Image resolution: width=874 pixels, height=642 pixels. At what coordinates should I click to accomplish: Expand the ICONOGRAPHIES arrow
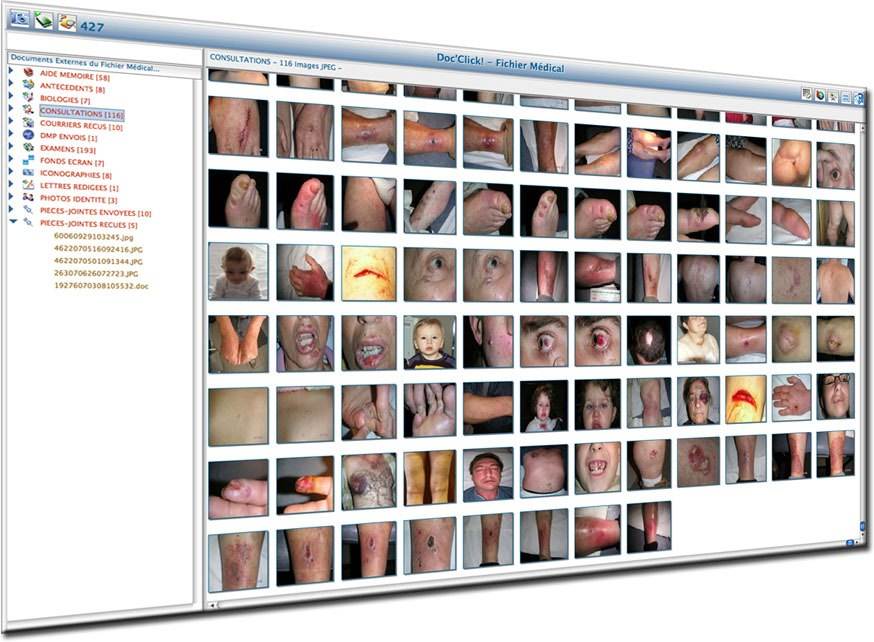click(11, 172)
